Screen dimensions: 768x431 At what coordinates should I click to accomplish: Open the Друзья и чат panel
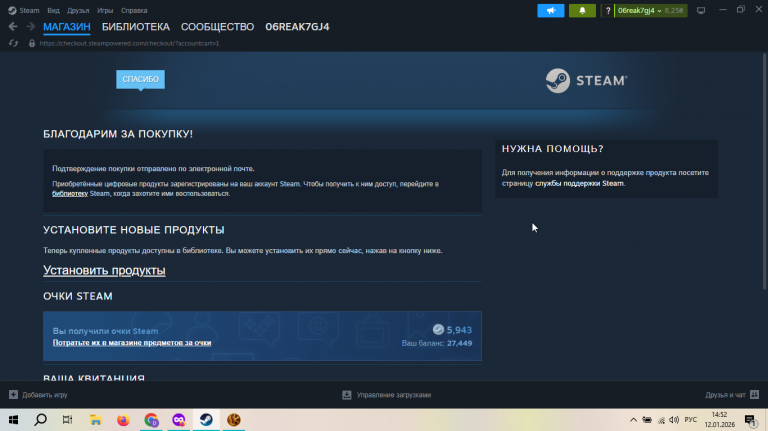[x=725, y=395]
